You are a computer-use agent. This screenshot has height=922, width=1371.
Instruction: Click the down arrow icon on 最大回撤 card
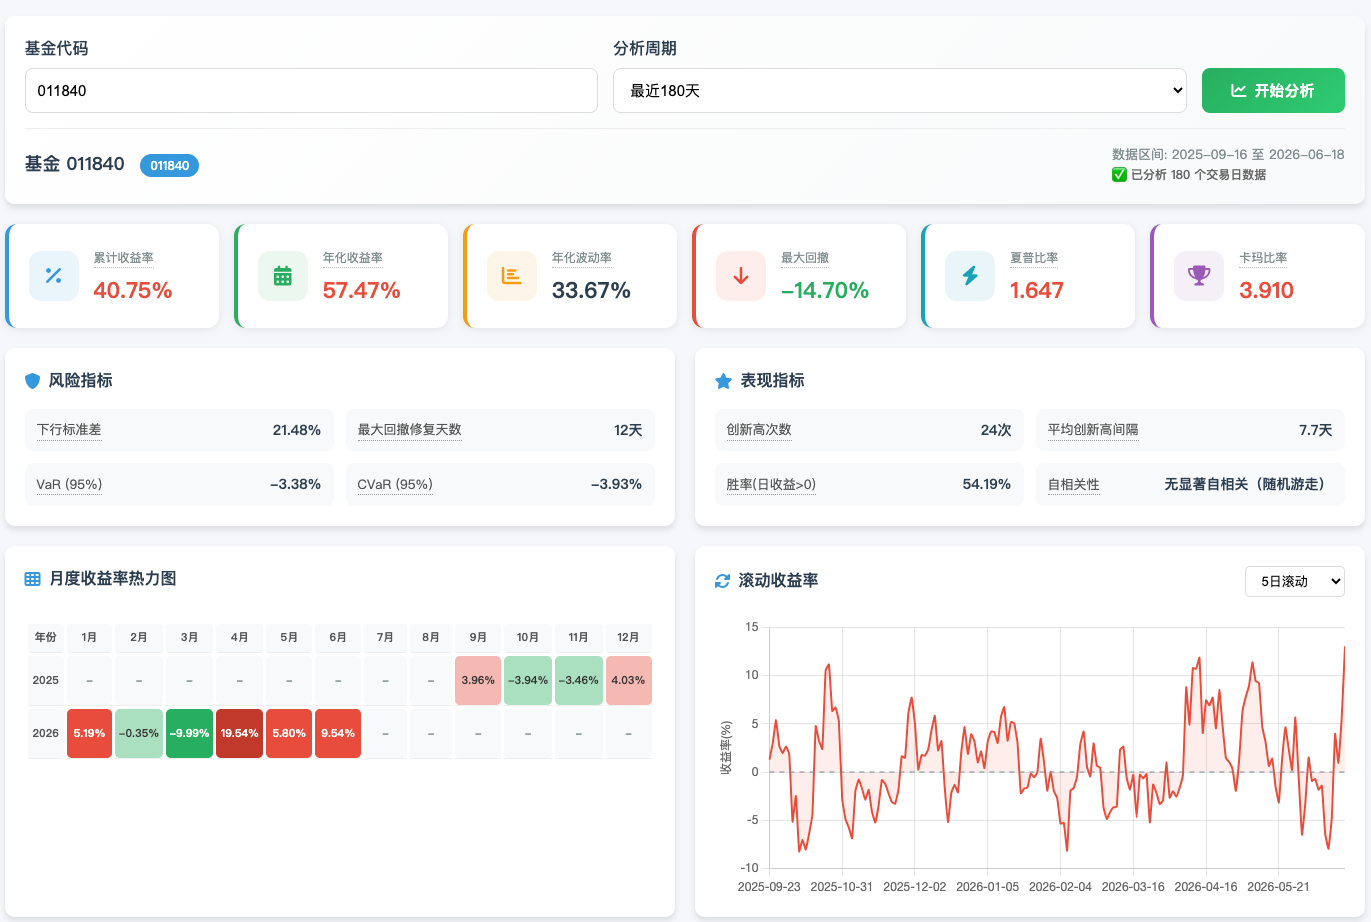pos(741,276)
